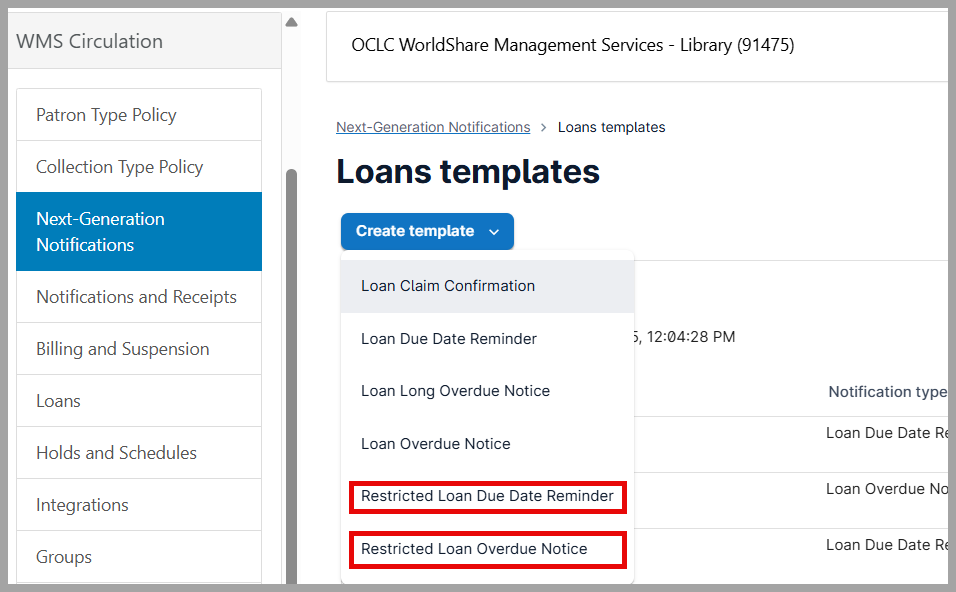Open Patron Type Policy in sidebar

(106, 115)
